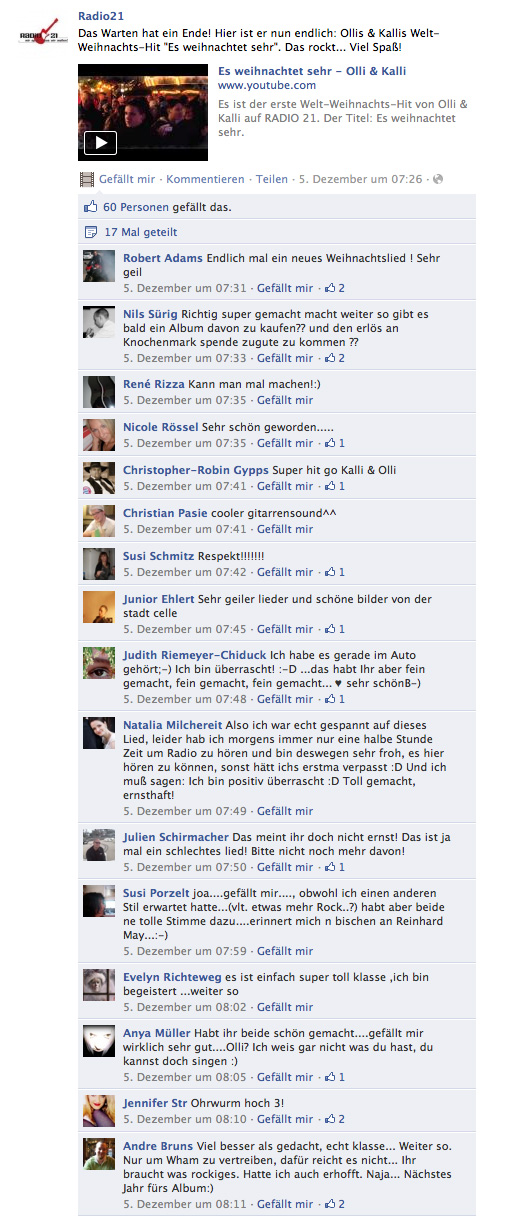
Task: Like René Rizza's comment
Action: pyautogui.click(x=285, y=400)
